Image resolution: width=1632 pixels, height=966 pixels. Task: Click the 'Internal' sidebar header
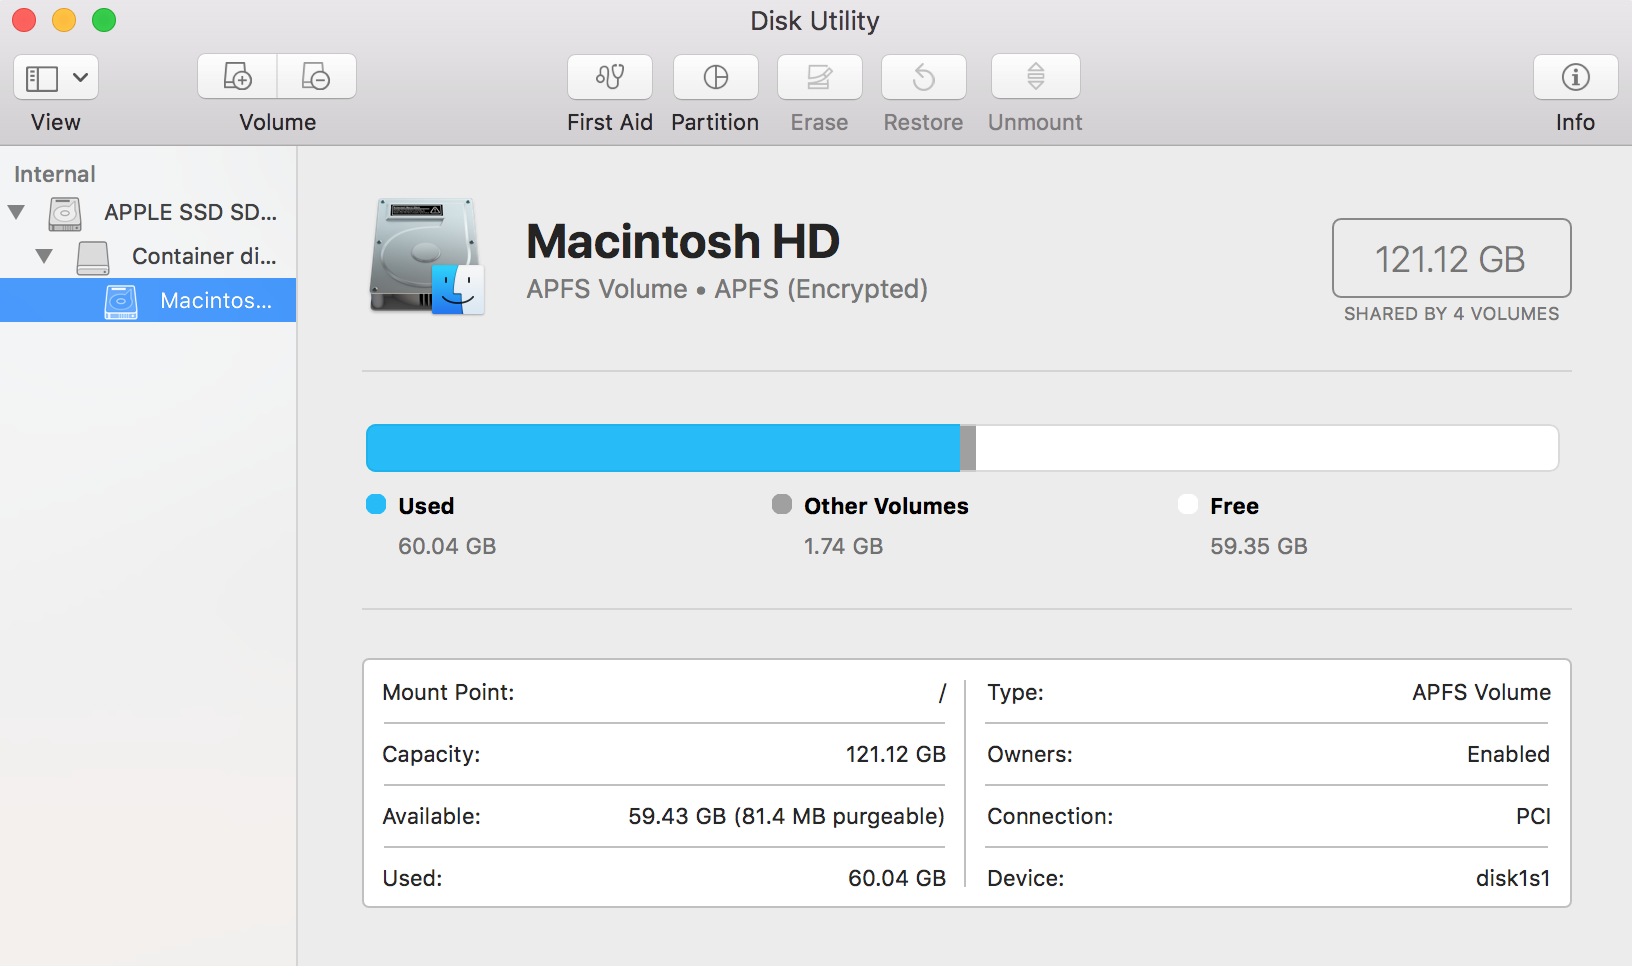point(55,174)
